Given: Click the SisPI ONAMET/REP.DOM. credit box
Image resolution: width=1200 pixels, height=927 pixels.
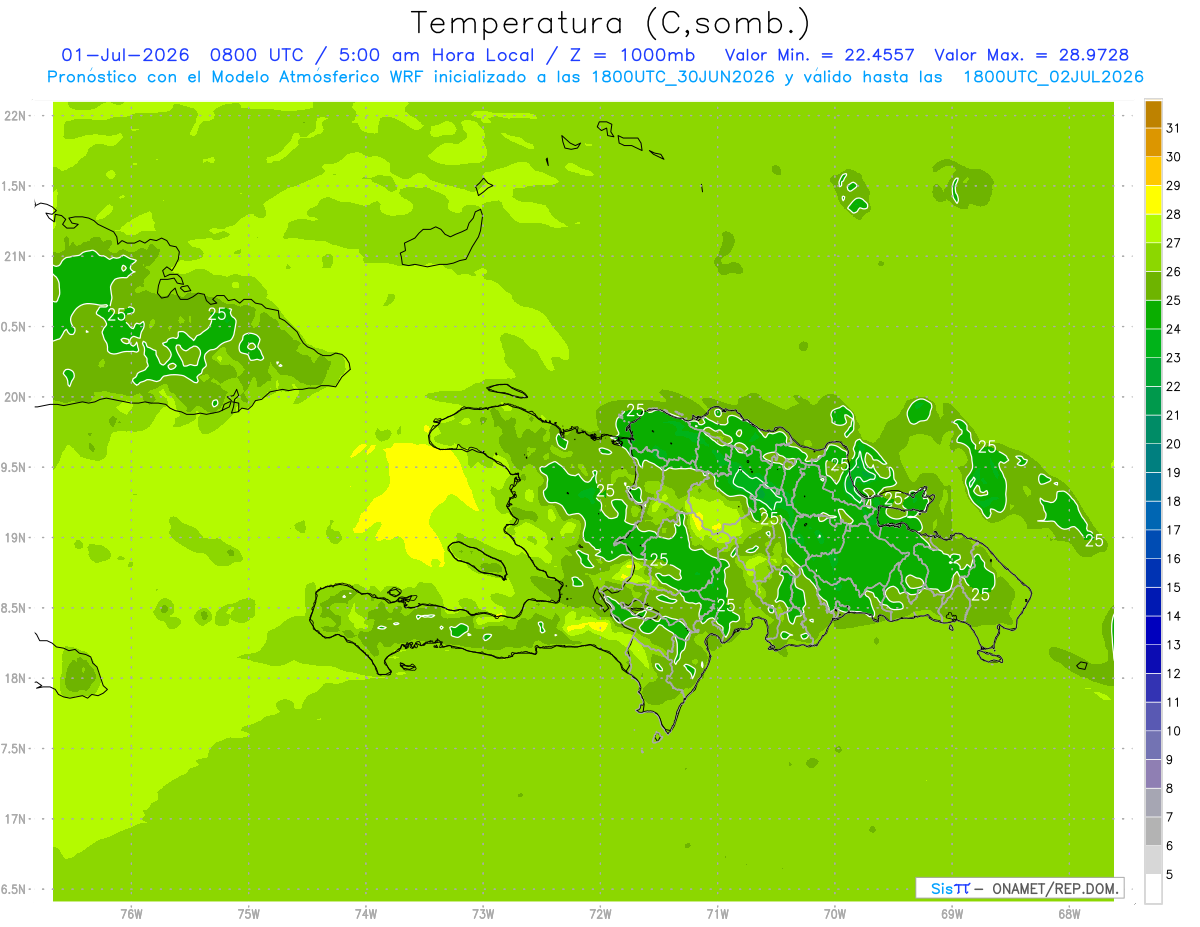Looking at the screenshot, I should 1019,888.
